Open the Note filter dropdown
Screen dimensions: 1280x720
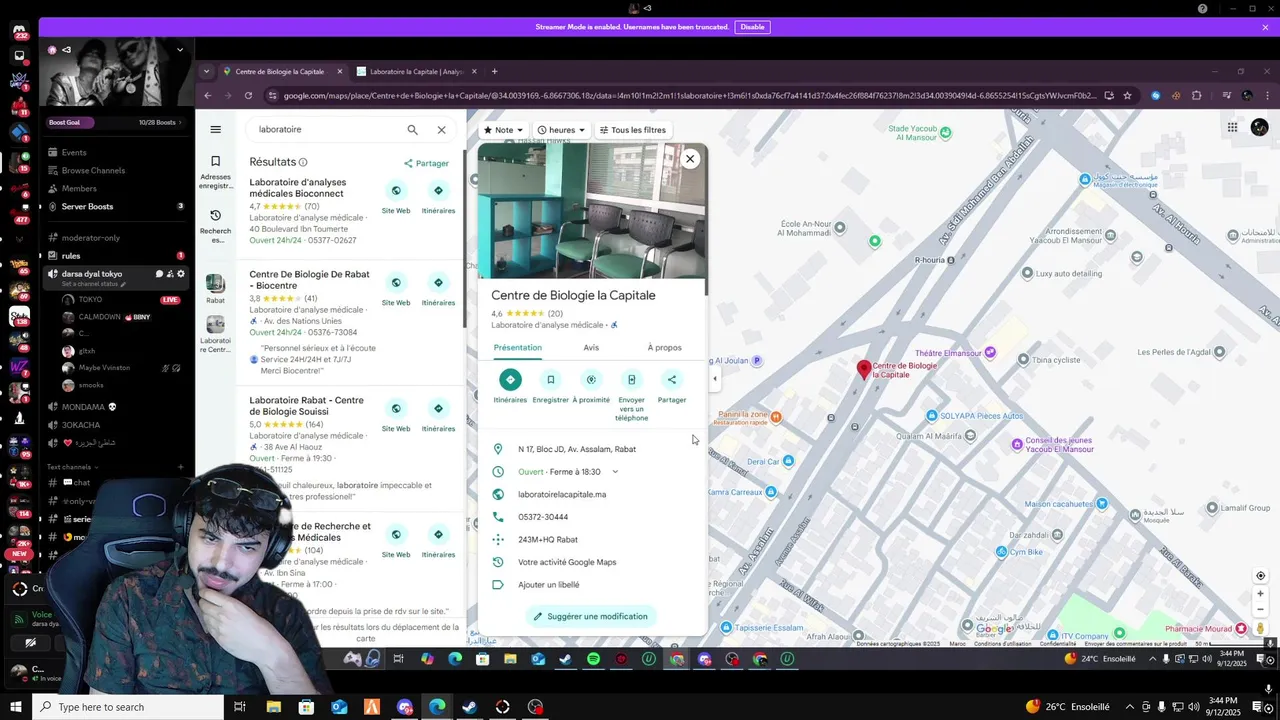503,130
